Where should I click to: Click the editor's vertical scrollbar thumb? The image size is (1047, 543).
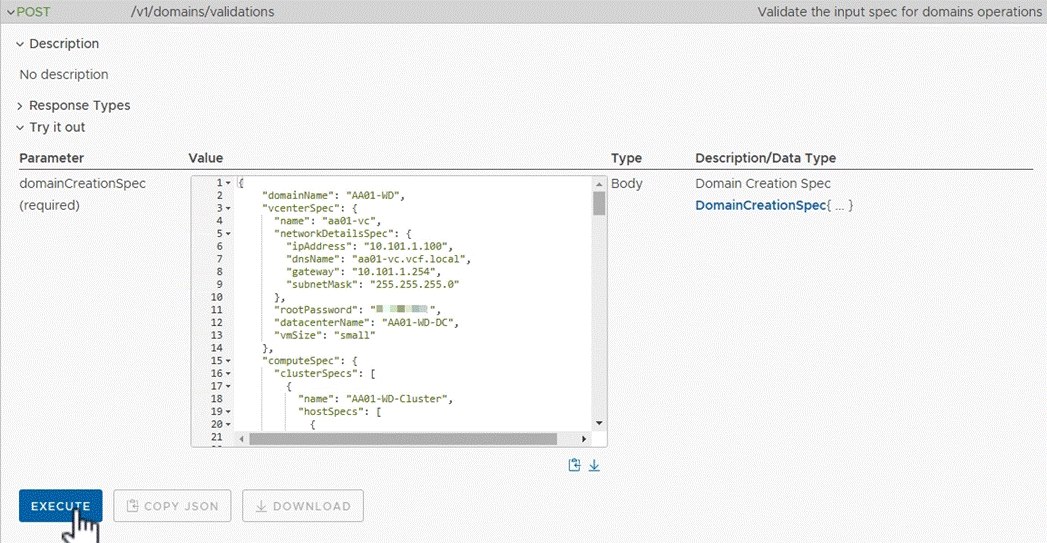(599, 204)
